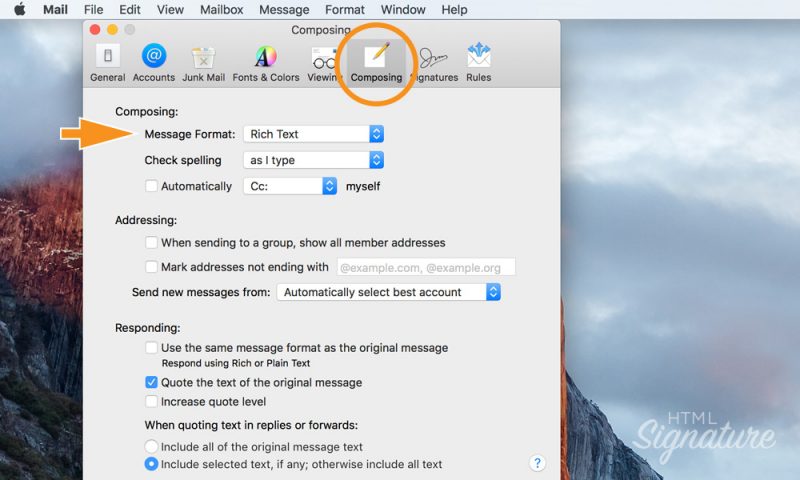Select Include all of the original message text
The height and width of the screenshot is (480, 800).
151,446
